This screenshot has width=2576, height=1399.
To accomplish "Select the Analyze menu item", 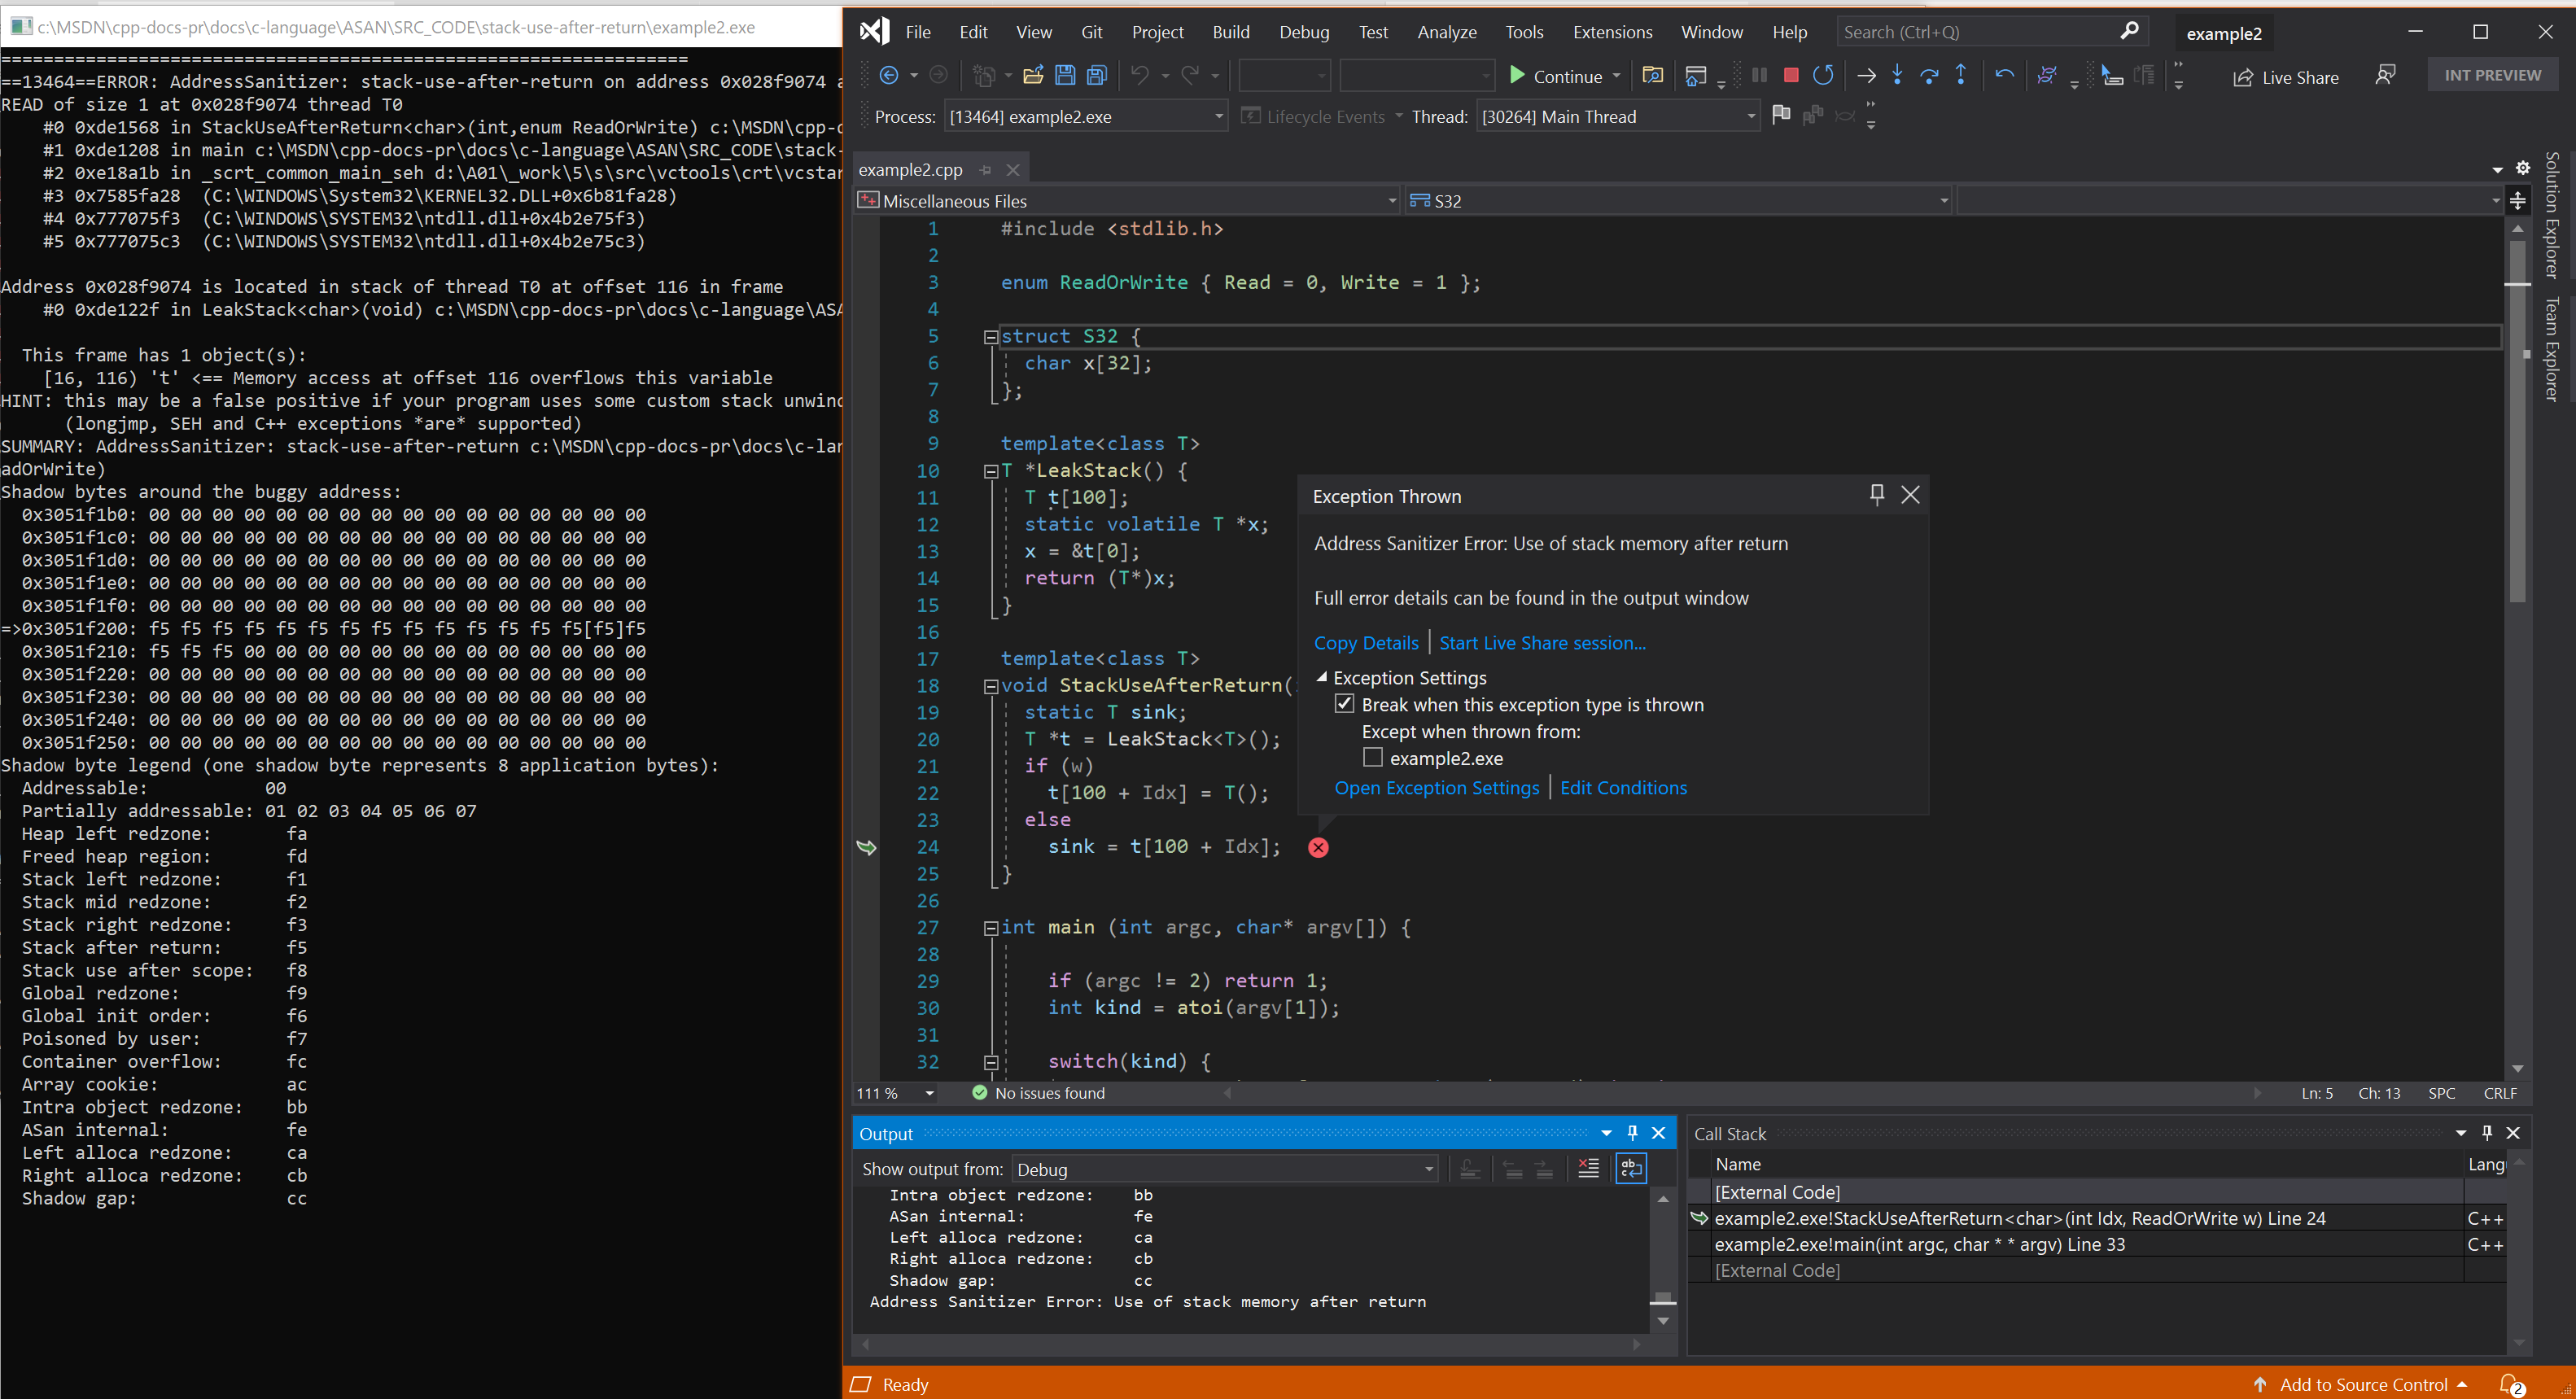I will coord(1444,31).
